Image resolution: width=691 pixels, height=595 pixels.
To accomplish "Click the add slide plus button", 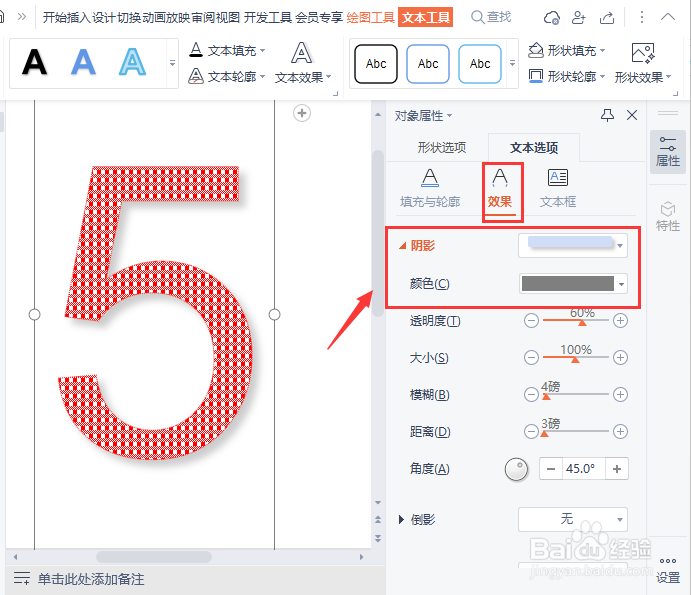I will pos(302,113).
